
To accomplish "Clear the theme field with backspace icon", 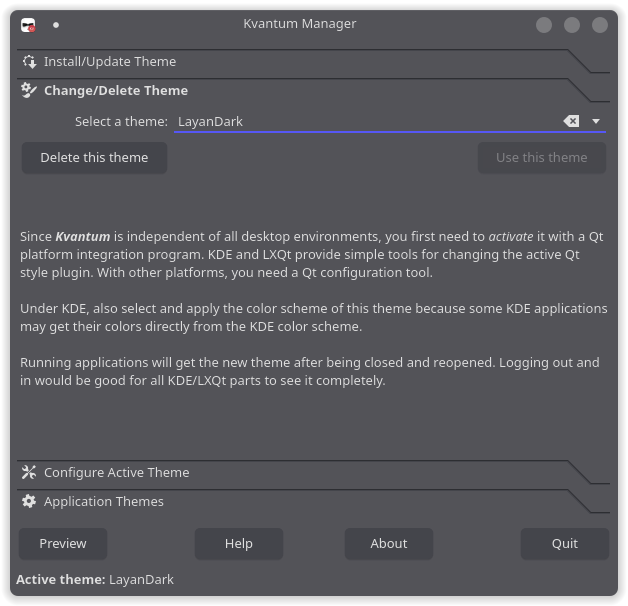I will point(572,121).
